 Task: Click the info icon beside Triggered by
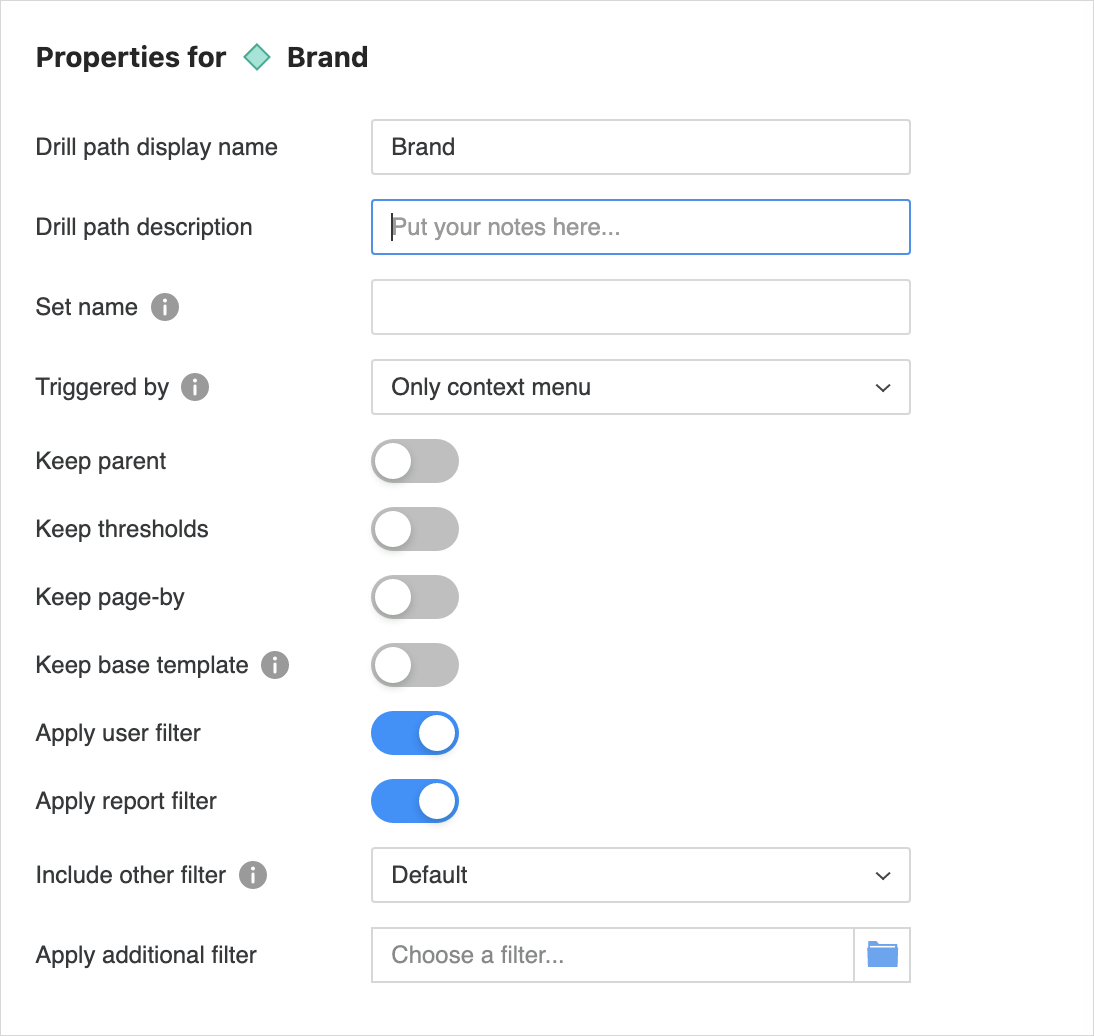click(195, 387)
